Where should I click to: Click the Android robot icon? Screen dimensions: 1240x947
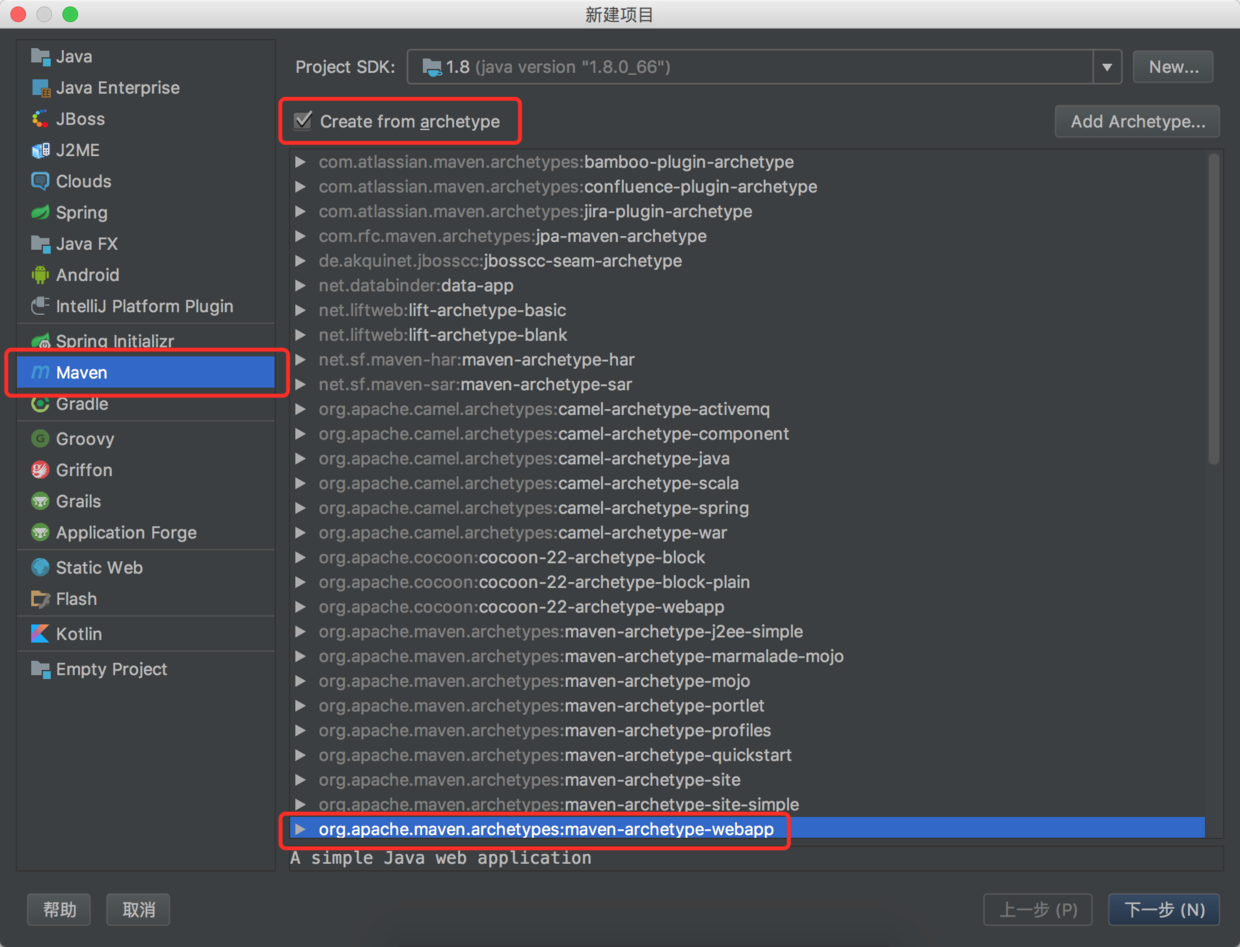click(x=40, y=275)
